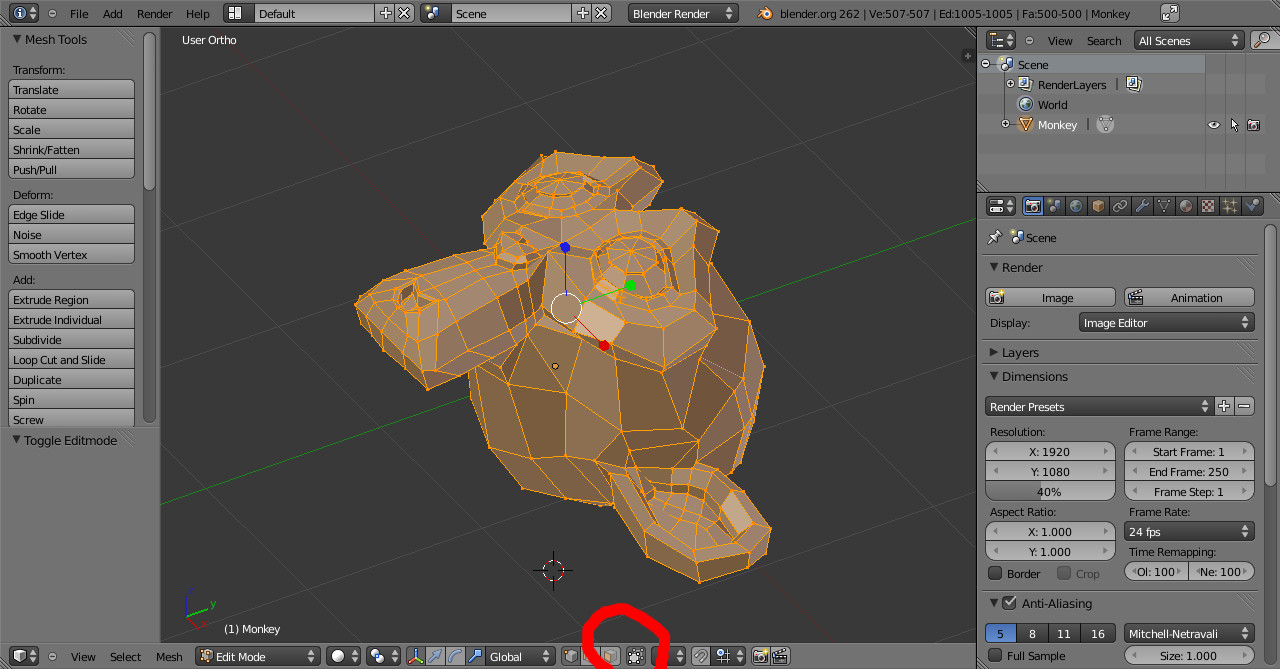Open the Mitchell-Netravali filter dropdown
1280x669 pixels.
coord(1189,633)
